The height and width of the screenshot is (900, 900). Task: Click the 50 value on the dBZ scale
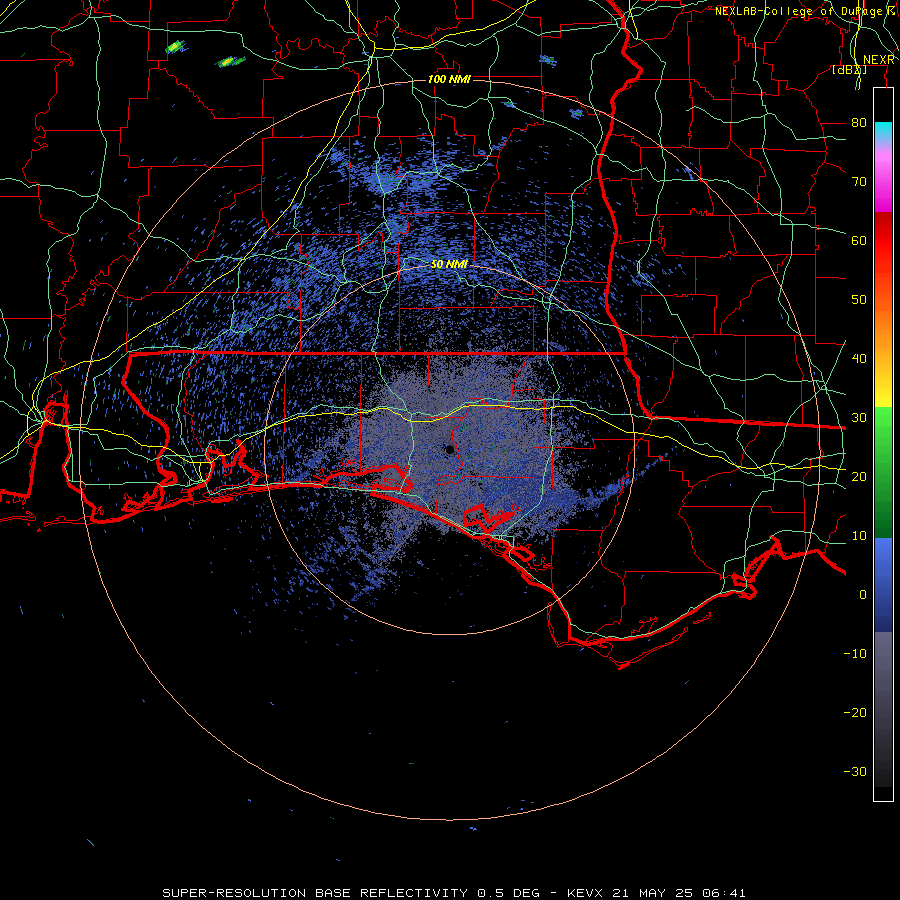[859, 300]
